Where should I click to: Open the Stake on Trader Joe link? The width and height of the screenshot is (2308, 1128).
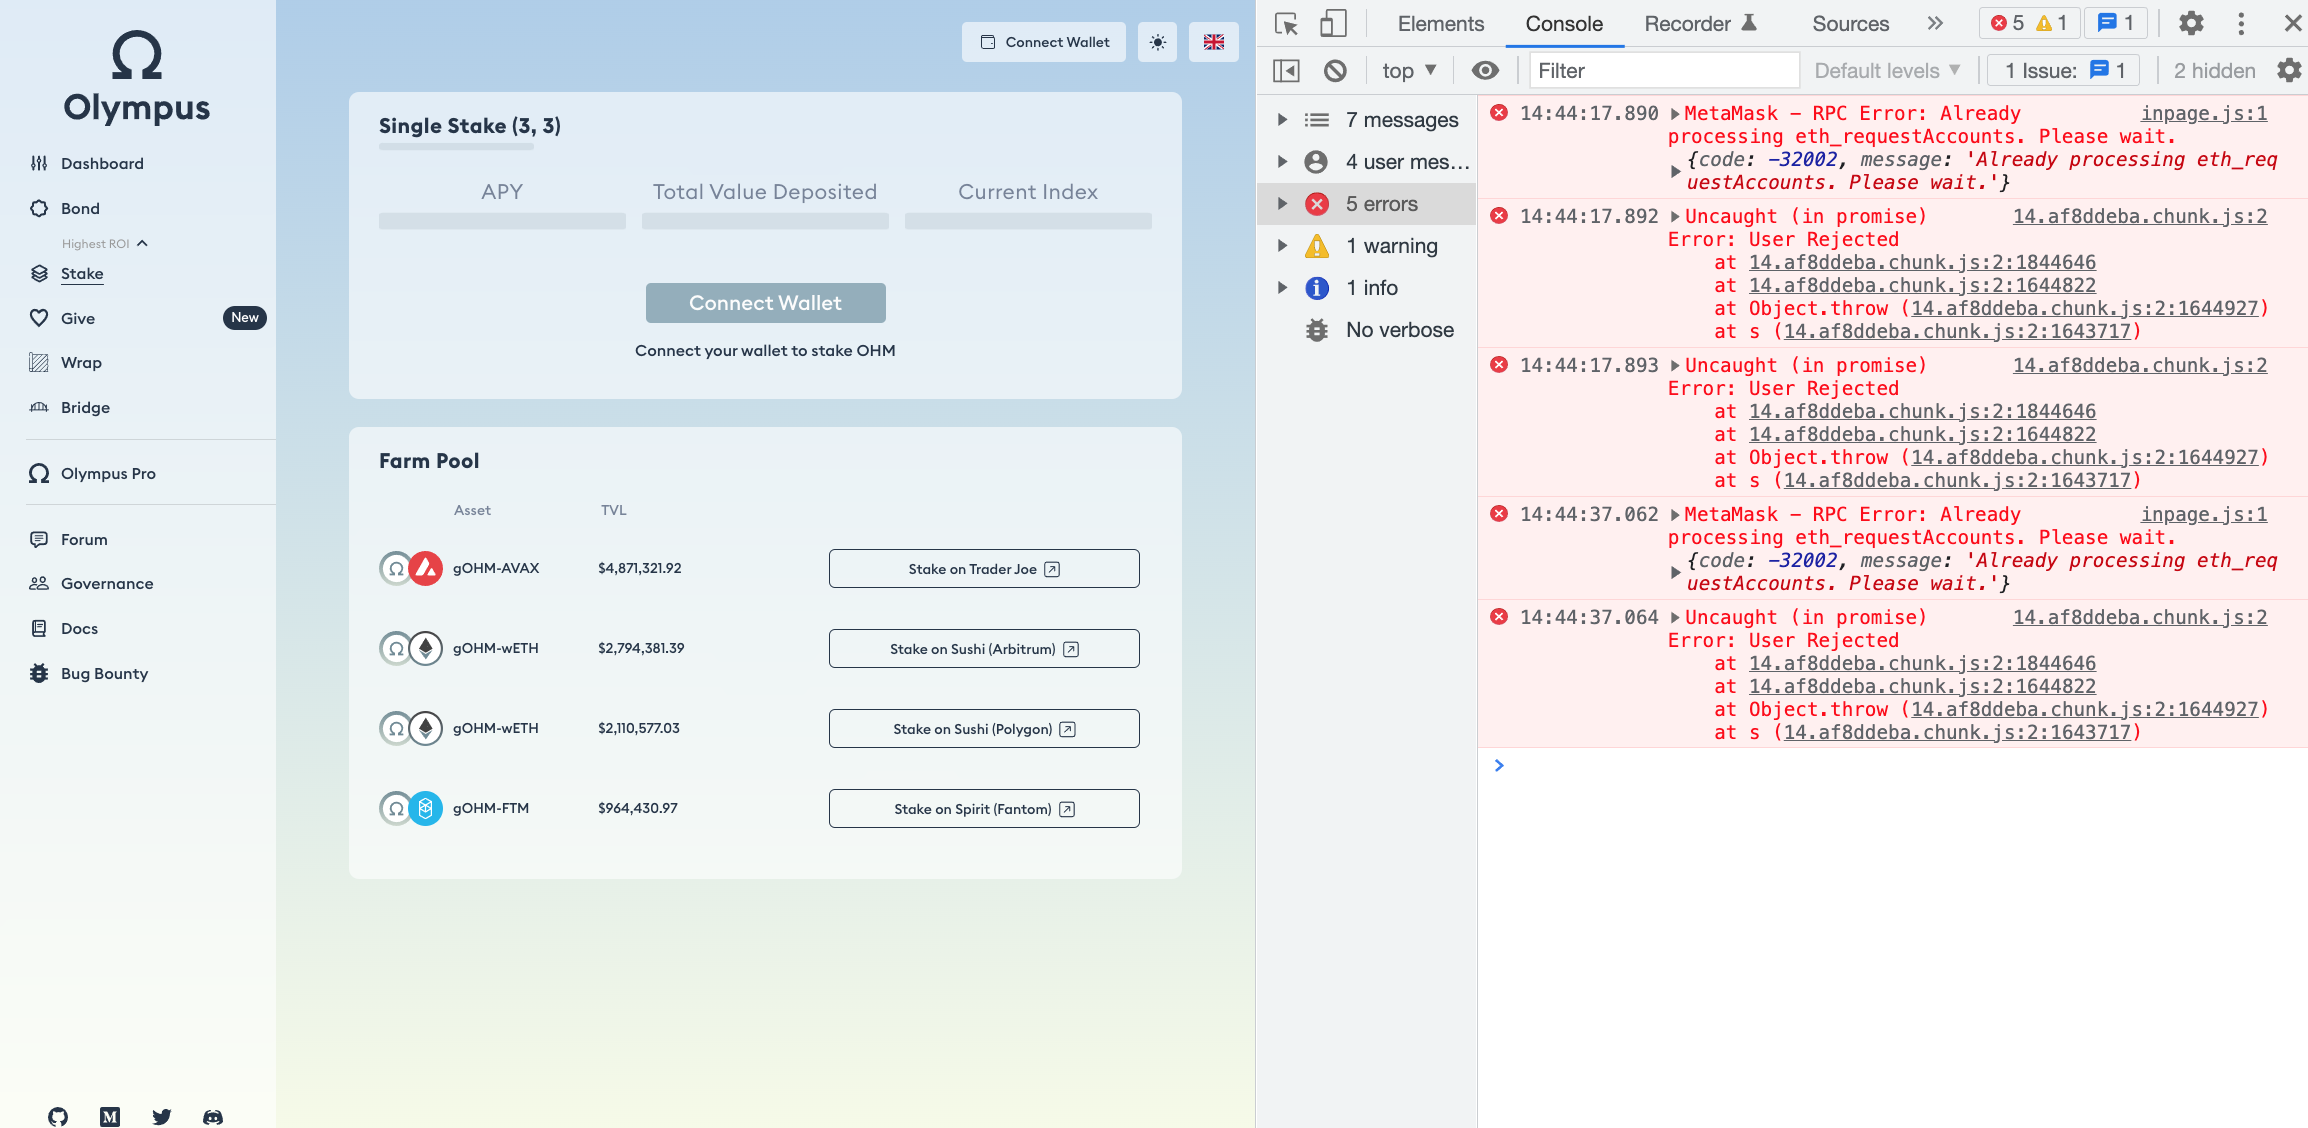[x=983, y=568]
